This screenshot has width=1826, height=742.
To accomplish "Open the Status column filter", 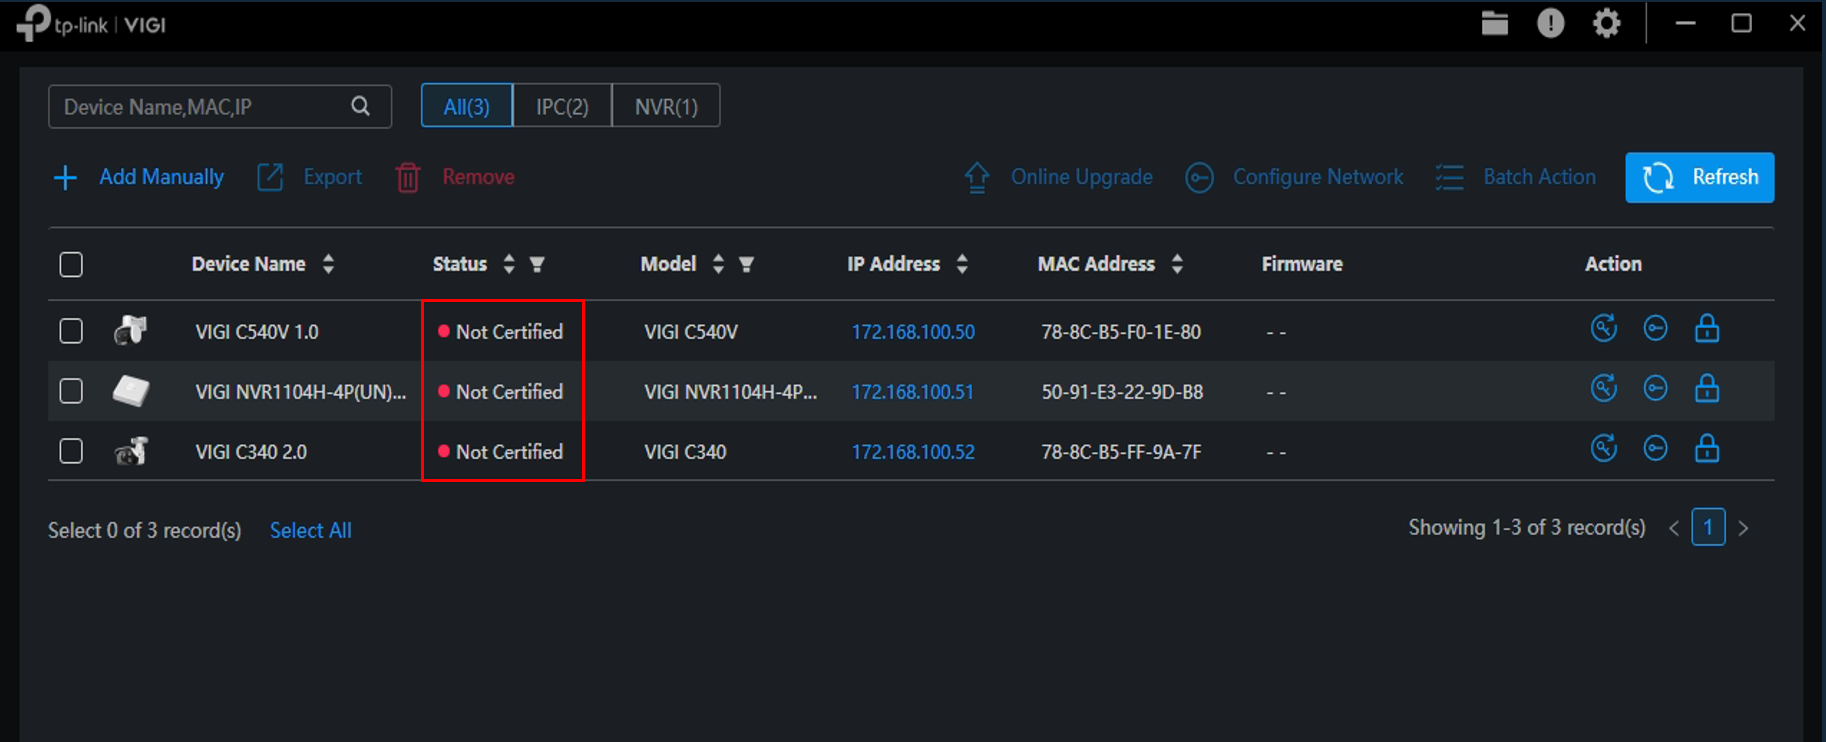I will 537,264.
